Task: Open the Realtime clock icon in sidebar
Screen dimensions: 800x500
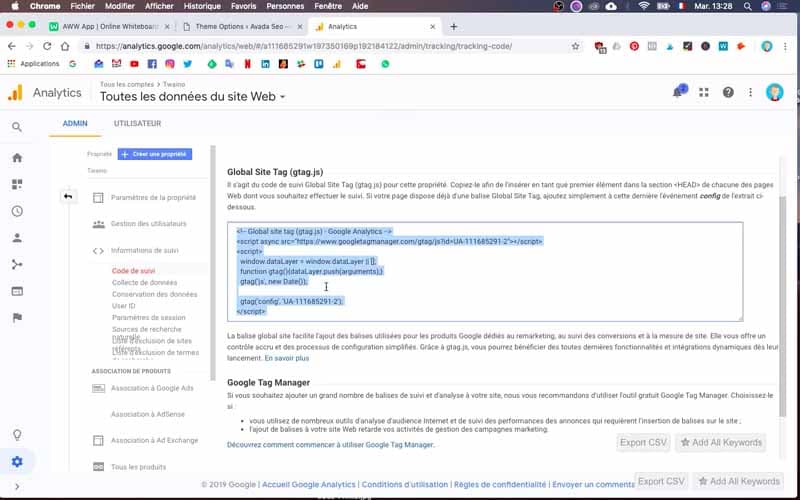Action: pyautogui.click(x=17, y=211)
